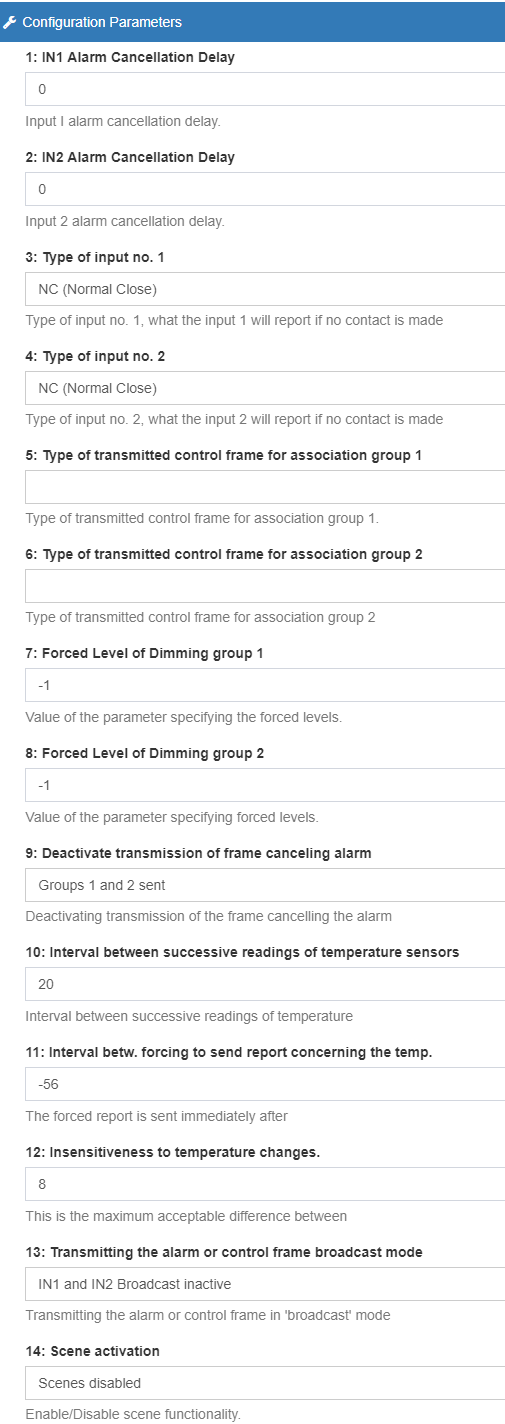Image resolution: width=505 pixels, height=1424 pixels.
Task: Click the wrench icon in header
Action: [x=10, y=21]
